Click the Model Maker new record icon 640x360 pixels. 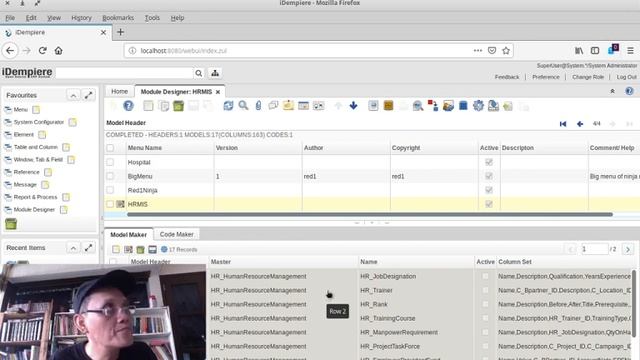coord(116,249)
